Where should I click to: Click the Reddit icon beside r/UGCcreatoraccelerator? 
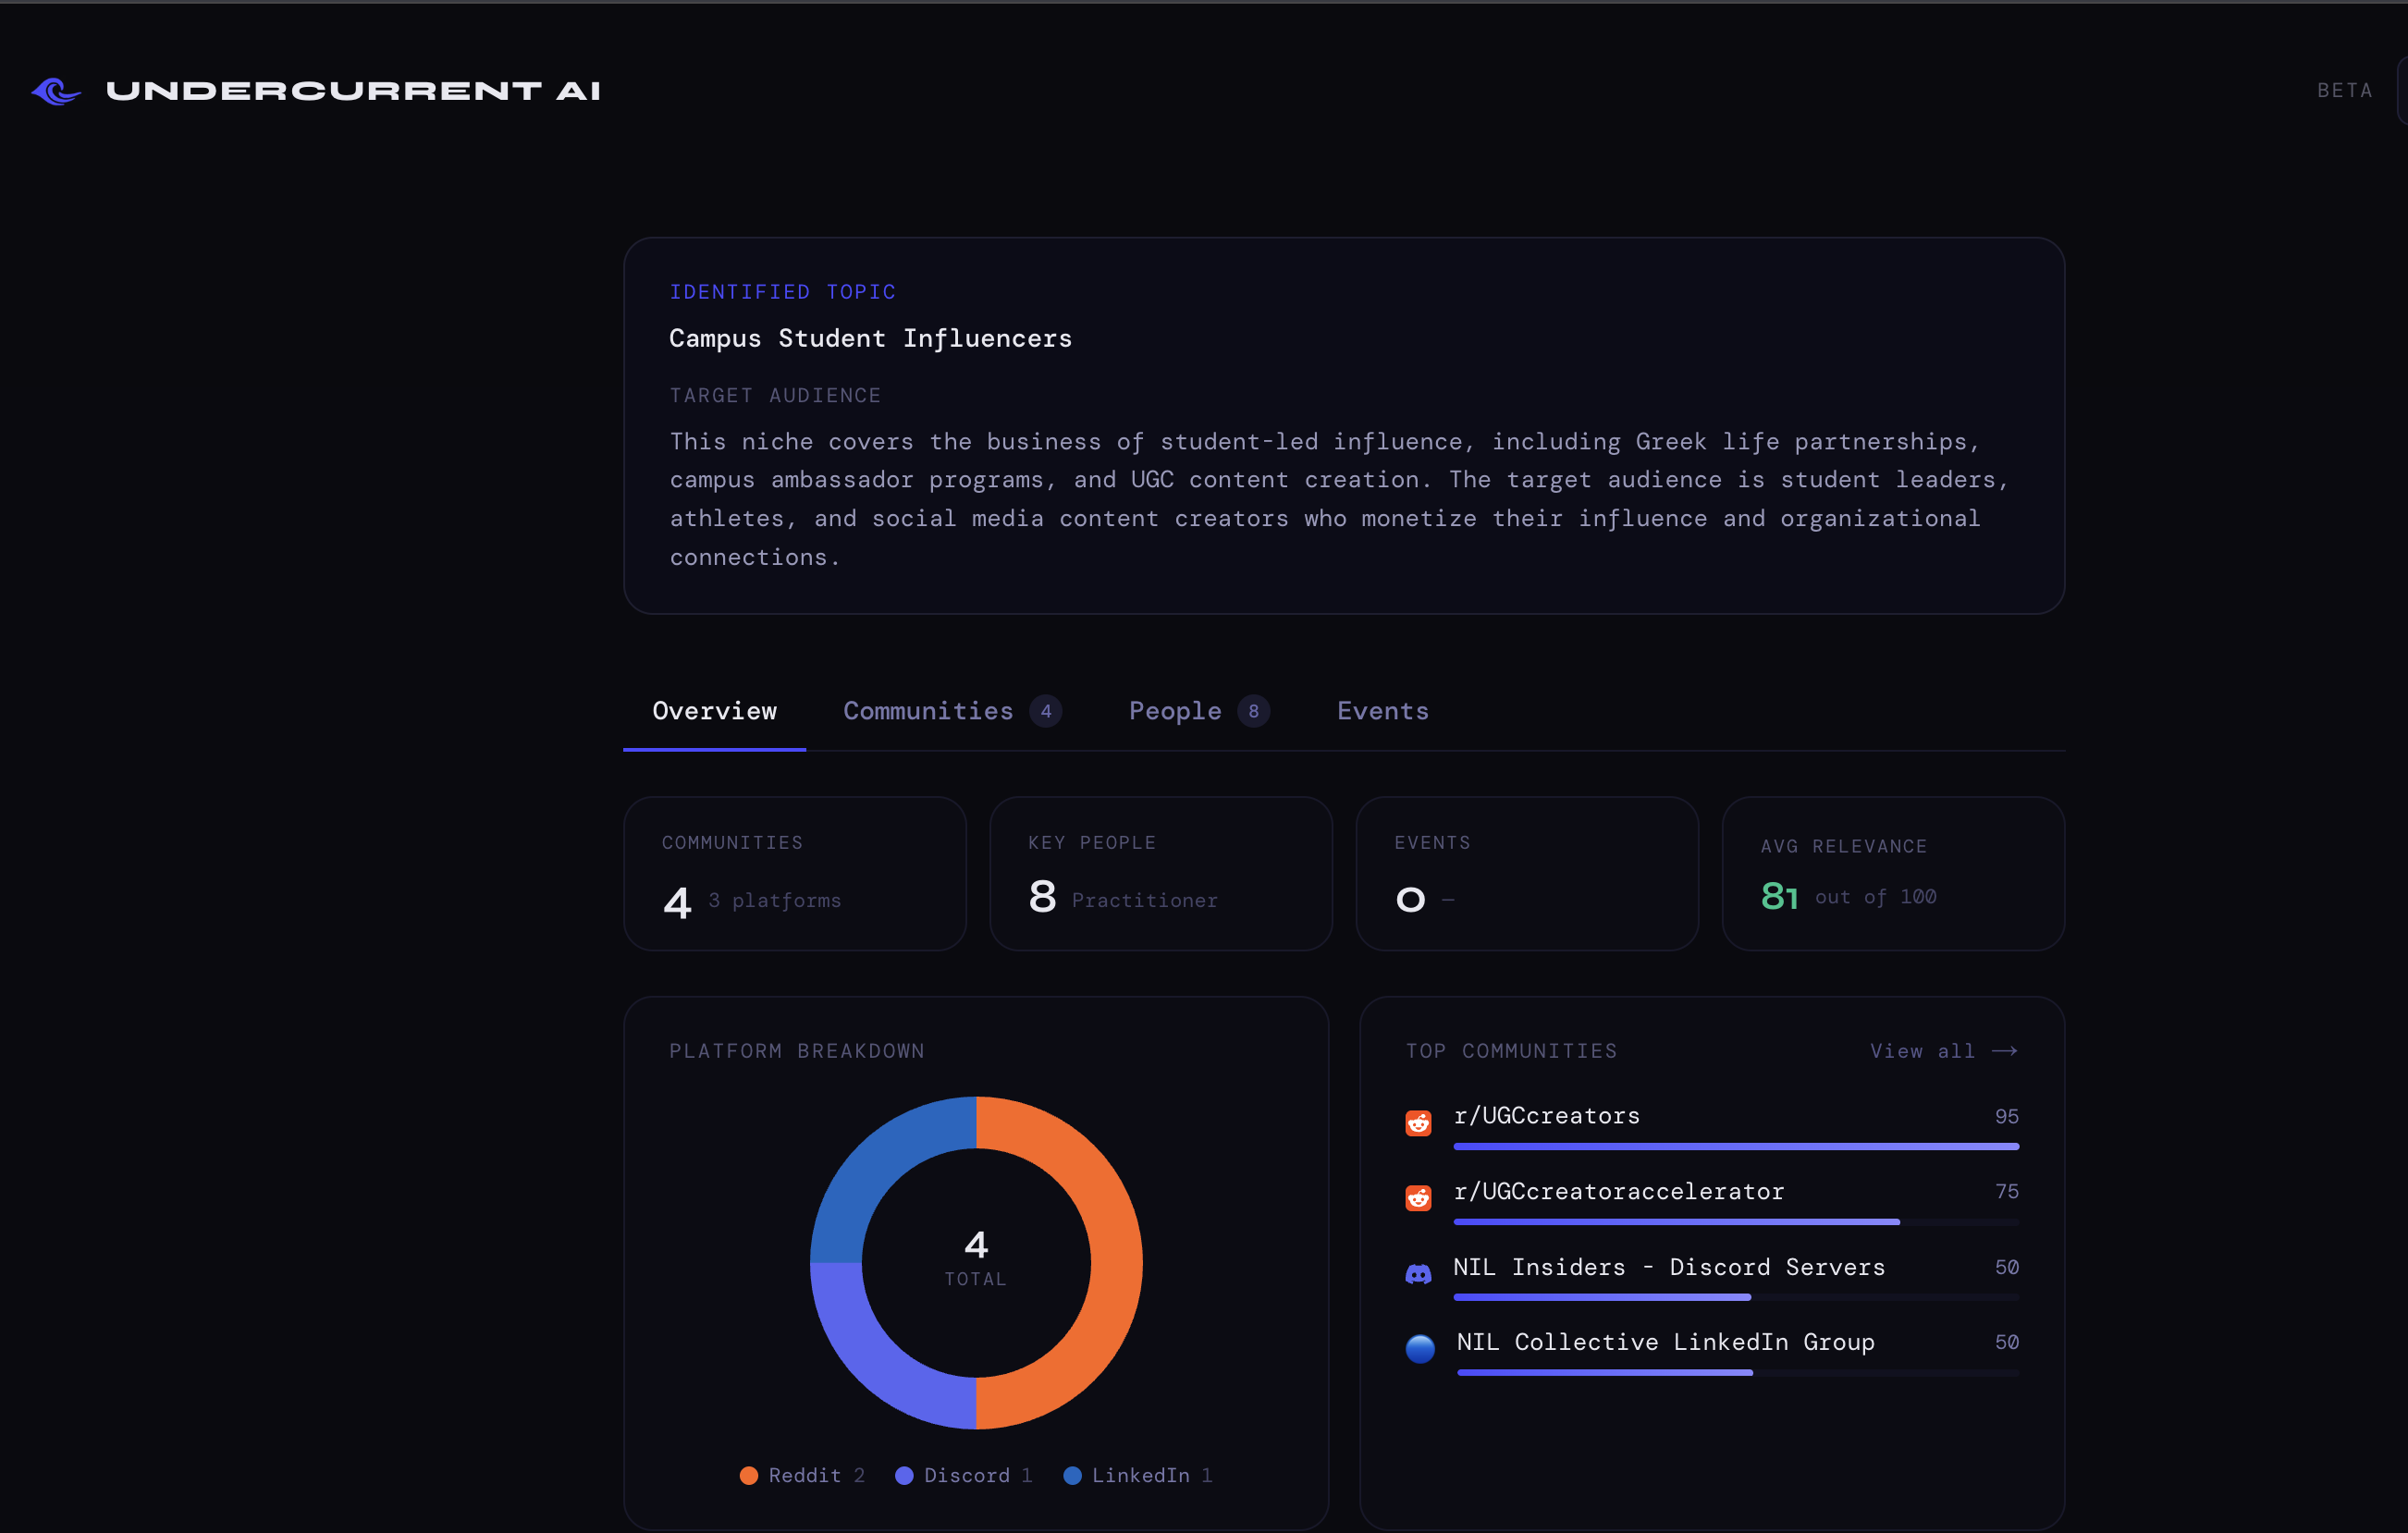[x=1418, y=1198]
